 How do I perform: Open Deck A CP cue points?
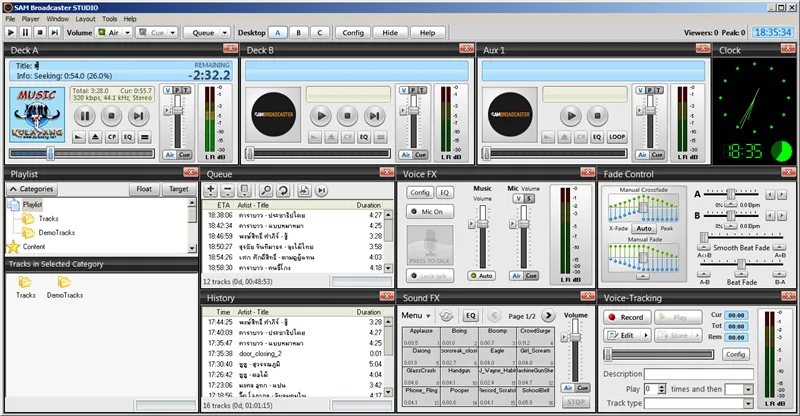[111, 137]
